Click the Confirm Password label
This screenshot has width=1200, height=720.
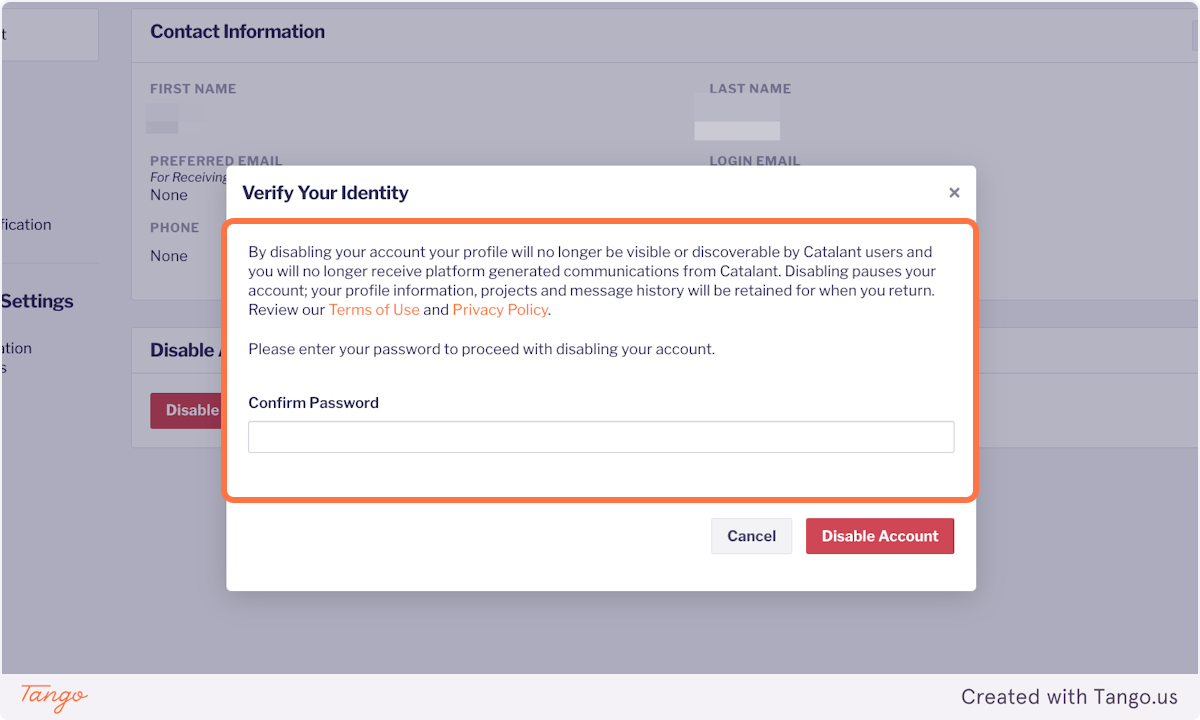point(313,402)
